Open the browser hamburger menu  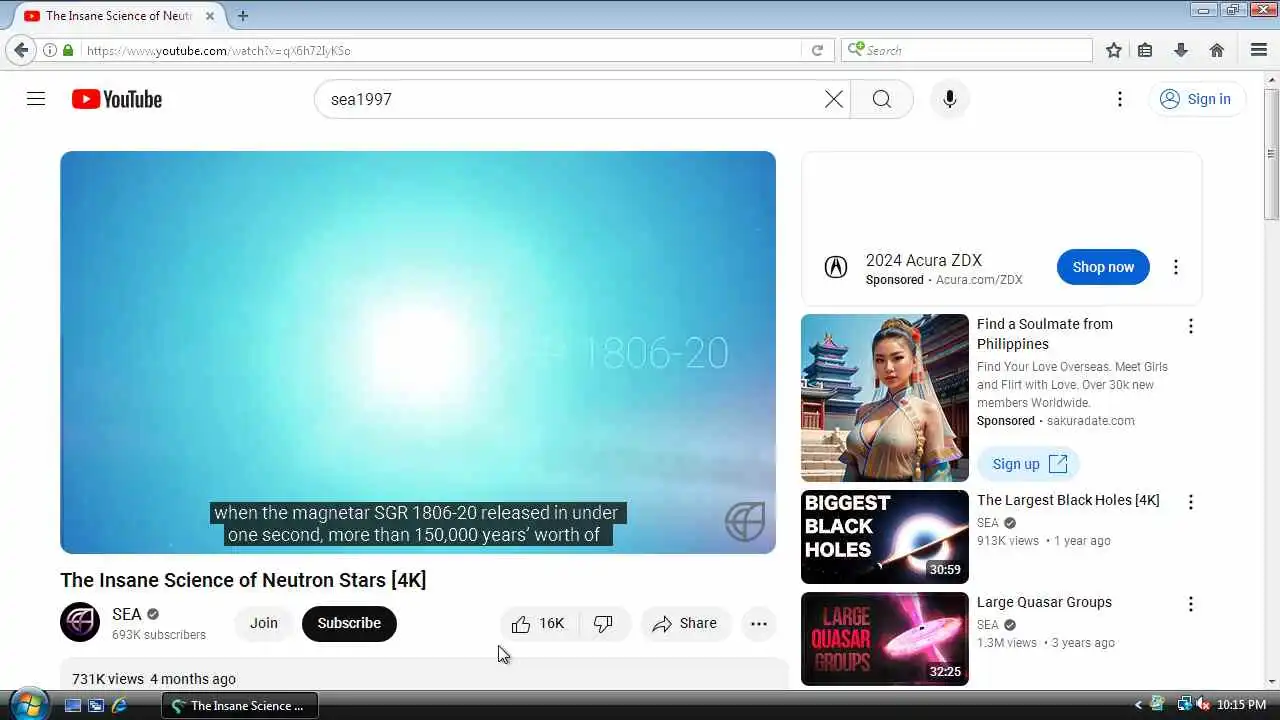click(x=1259, y=50)
